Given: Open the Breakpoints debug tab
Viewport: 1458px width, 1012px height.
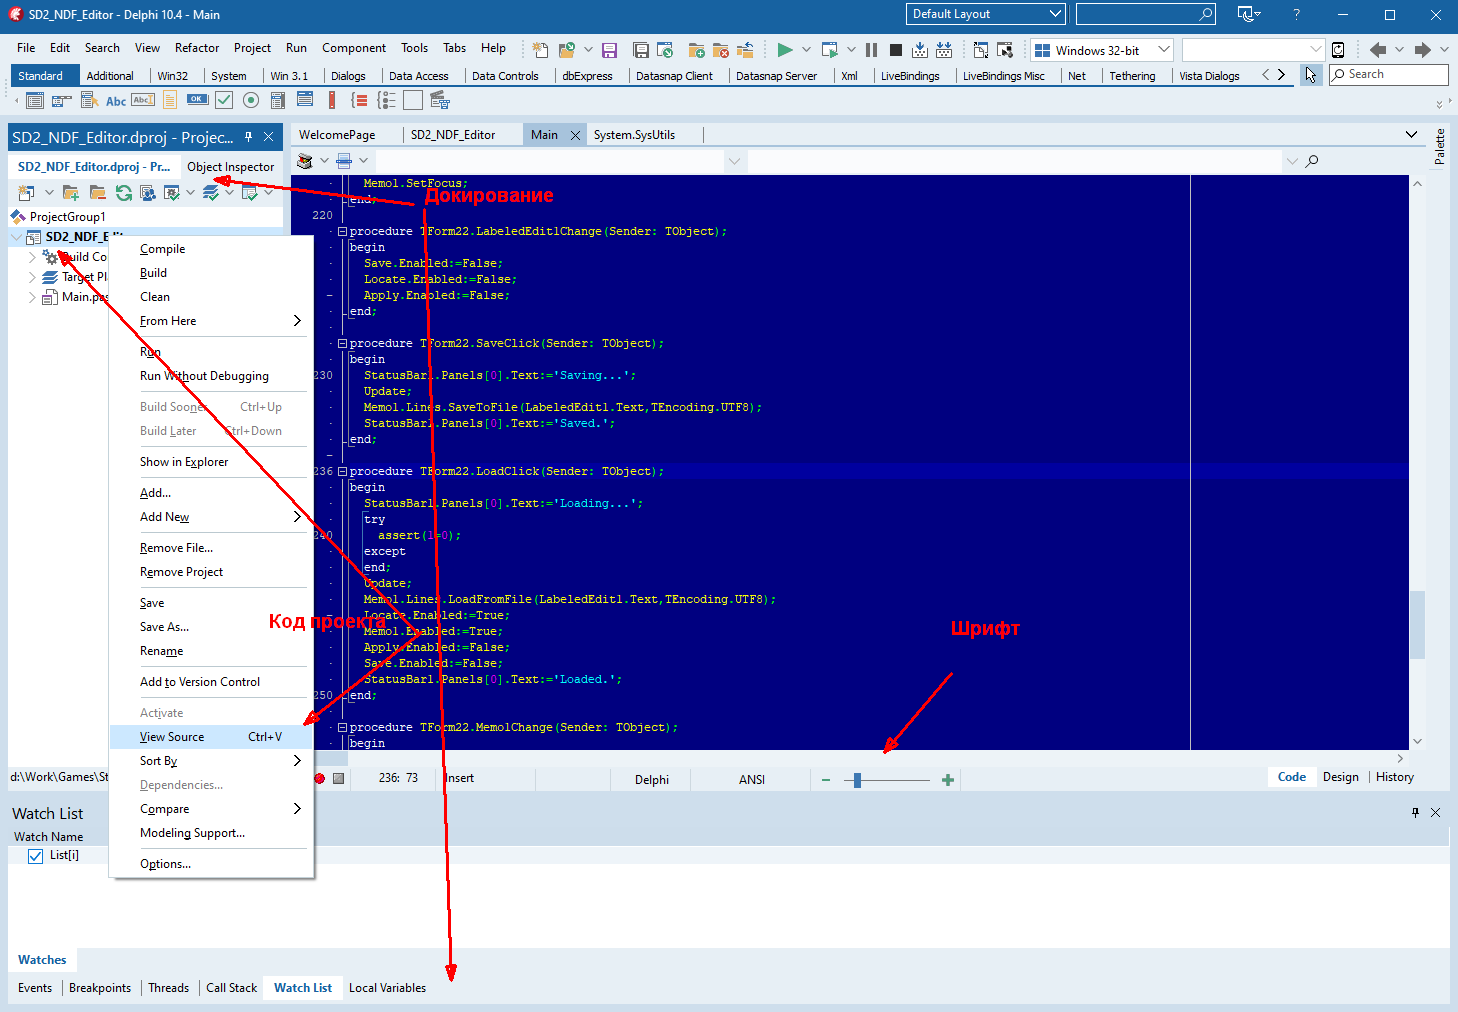Looking at the screenshot, I should click(100, 988).
